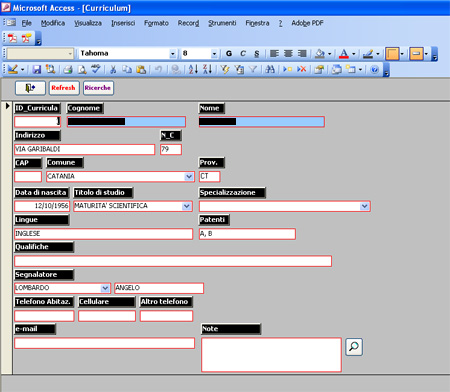This screenshot has width=450, height=392.
Task: Click the Convert to Adobe PDF icon
Action: tap(13, 38)
